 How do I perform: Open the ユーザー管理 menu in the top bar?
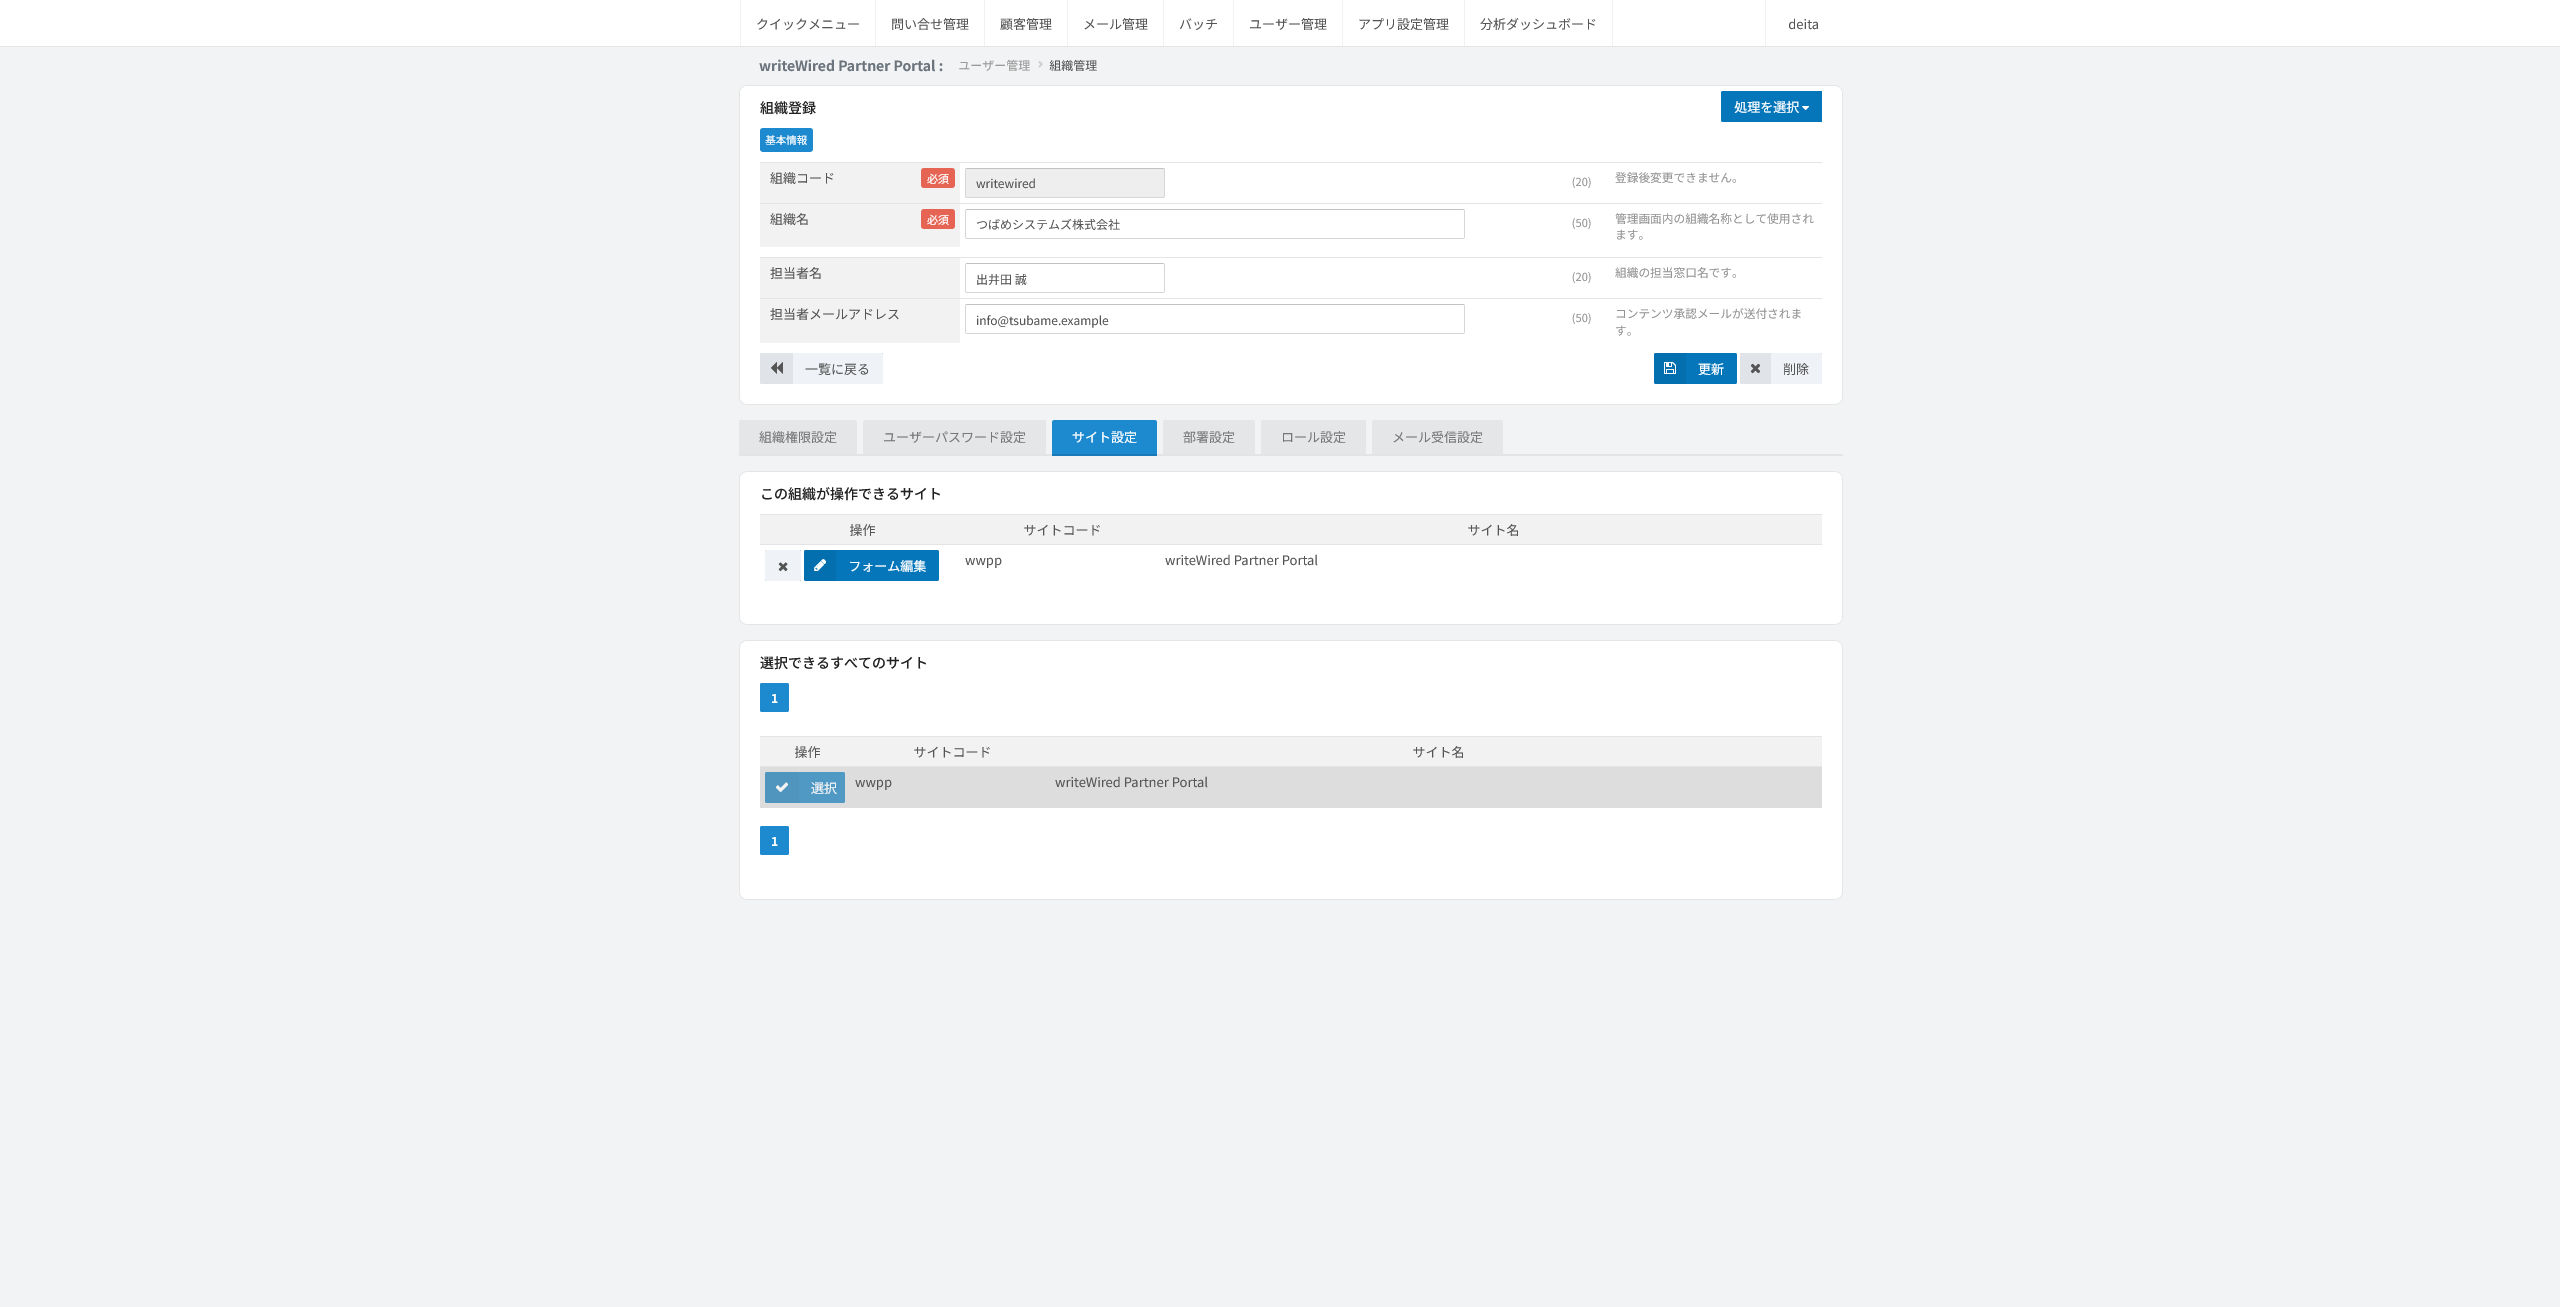(1288, 23)
